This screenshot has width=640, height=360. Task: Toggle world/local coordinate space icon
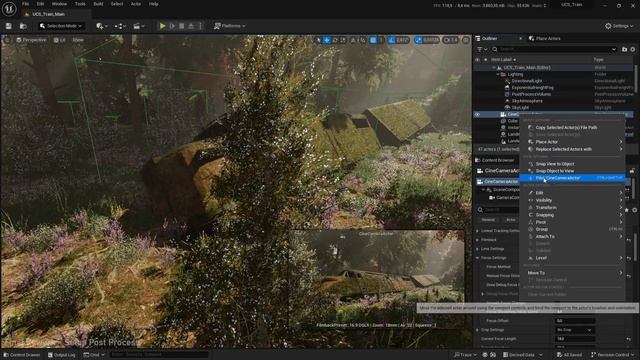click(353, 40)
